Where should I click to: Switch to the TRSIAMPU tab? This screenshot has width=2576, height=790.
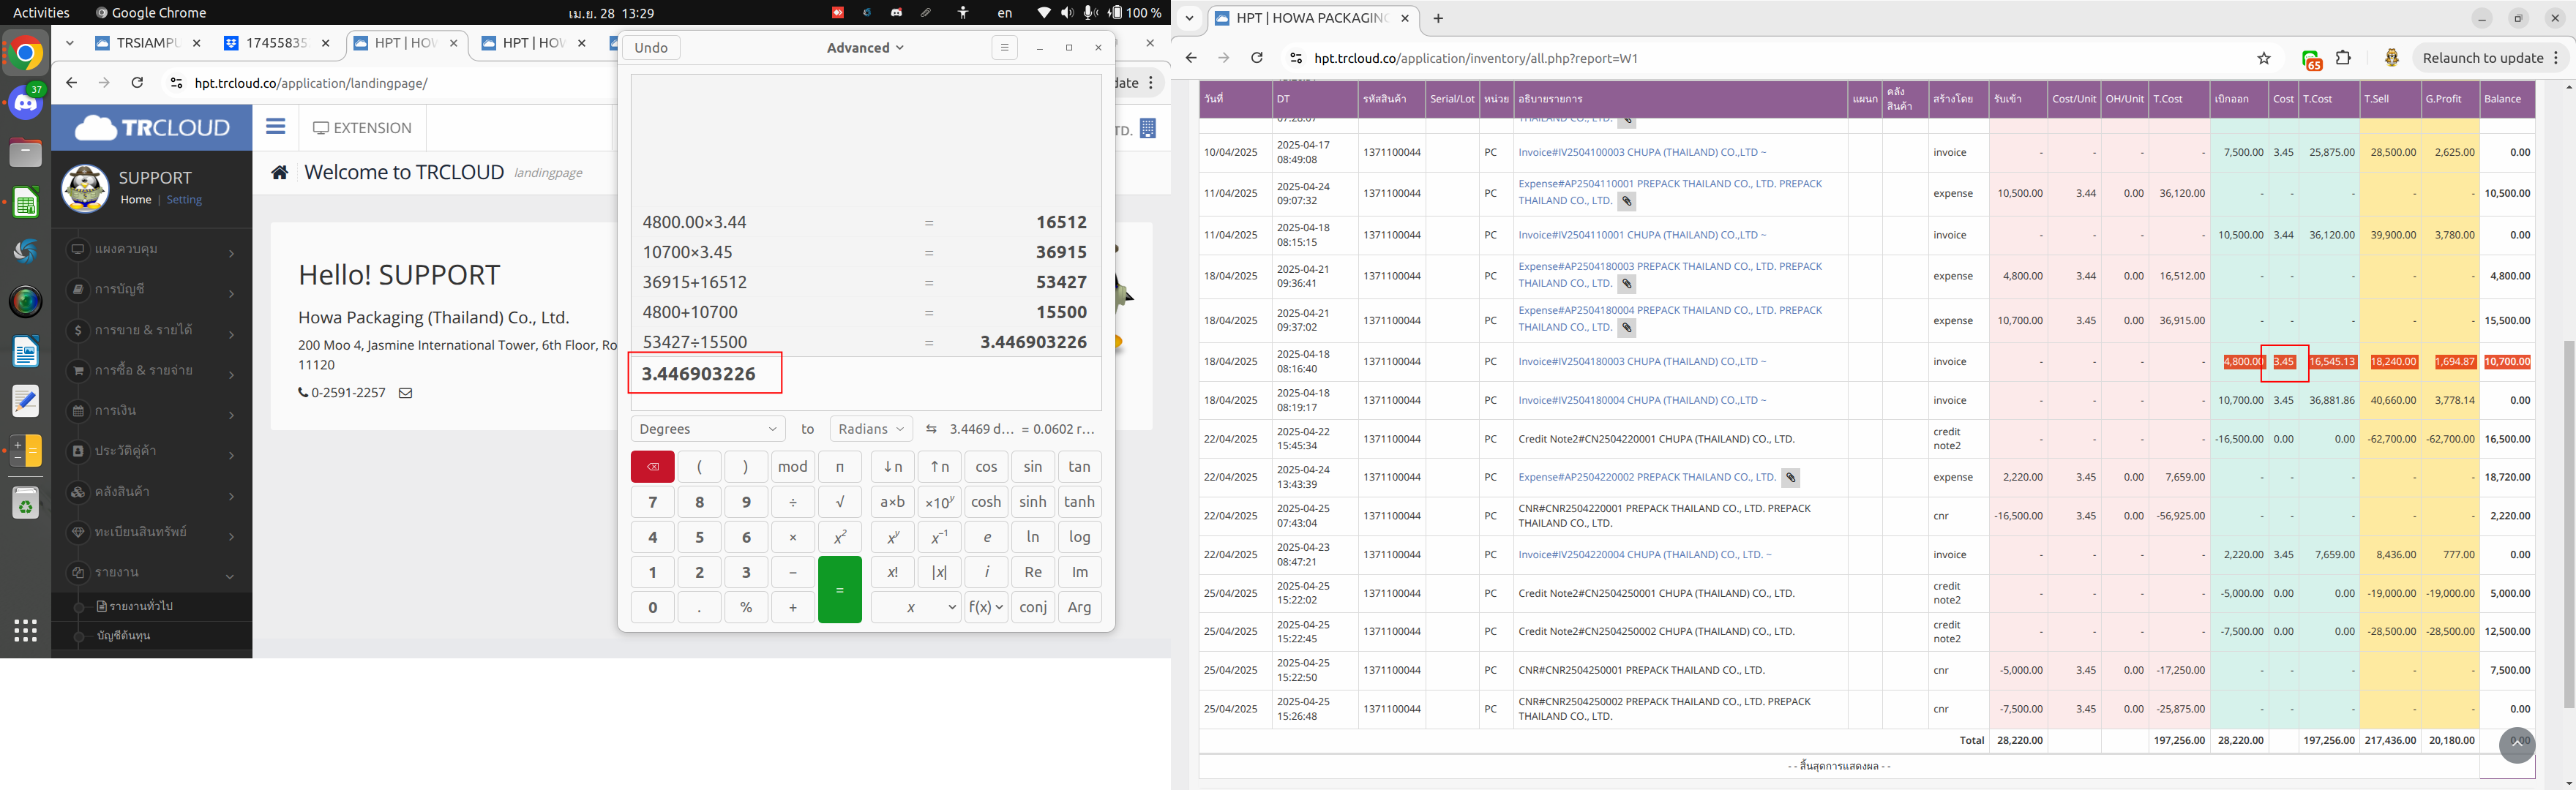coord(147,43)
